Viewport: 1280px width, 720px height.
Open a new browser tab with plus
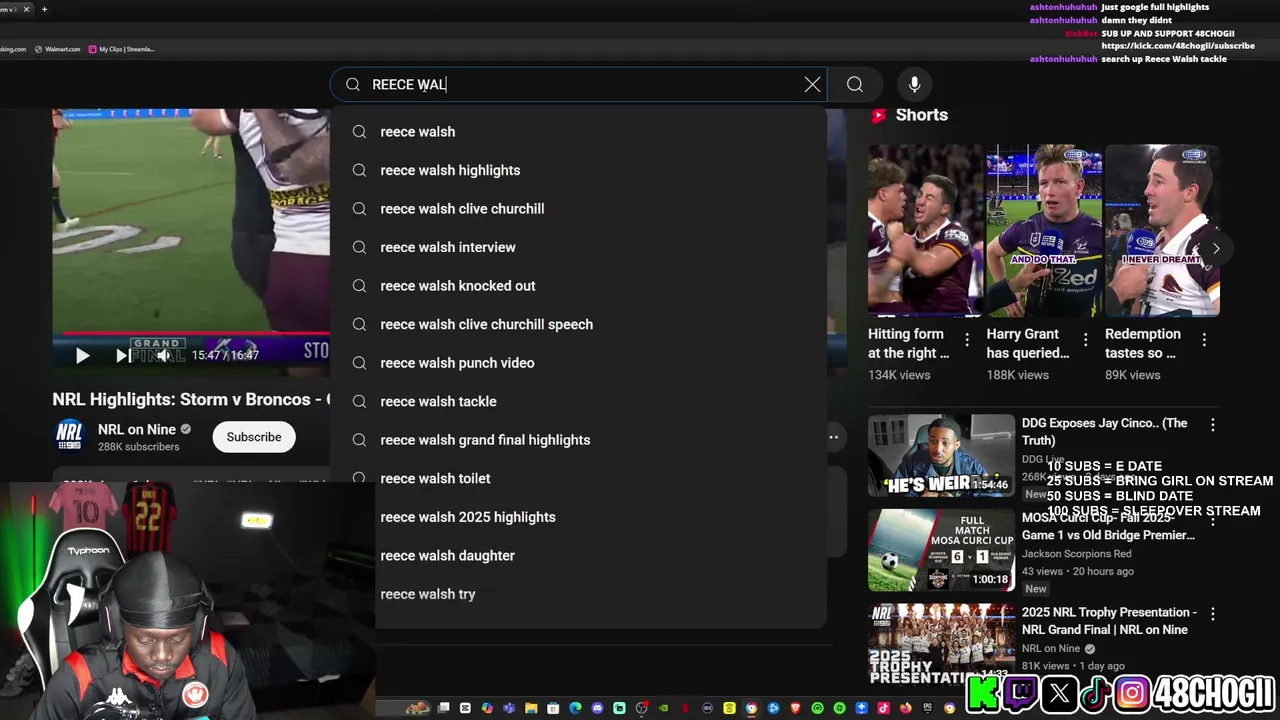44,9
